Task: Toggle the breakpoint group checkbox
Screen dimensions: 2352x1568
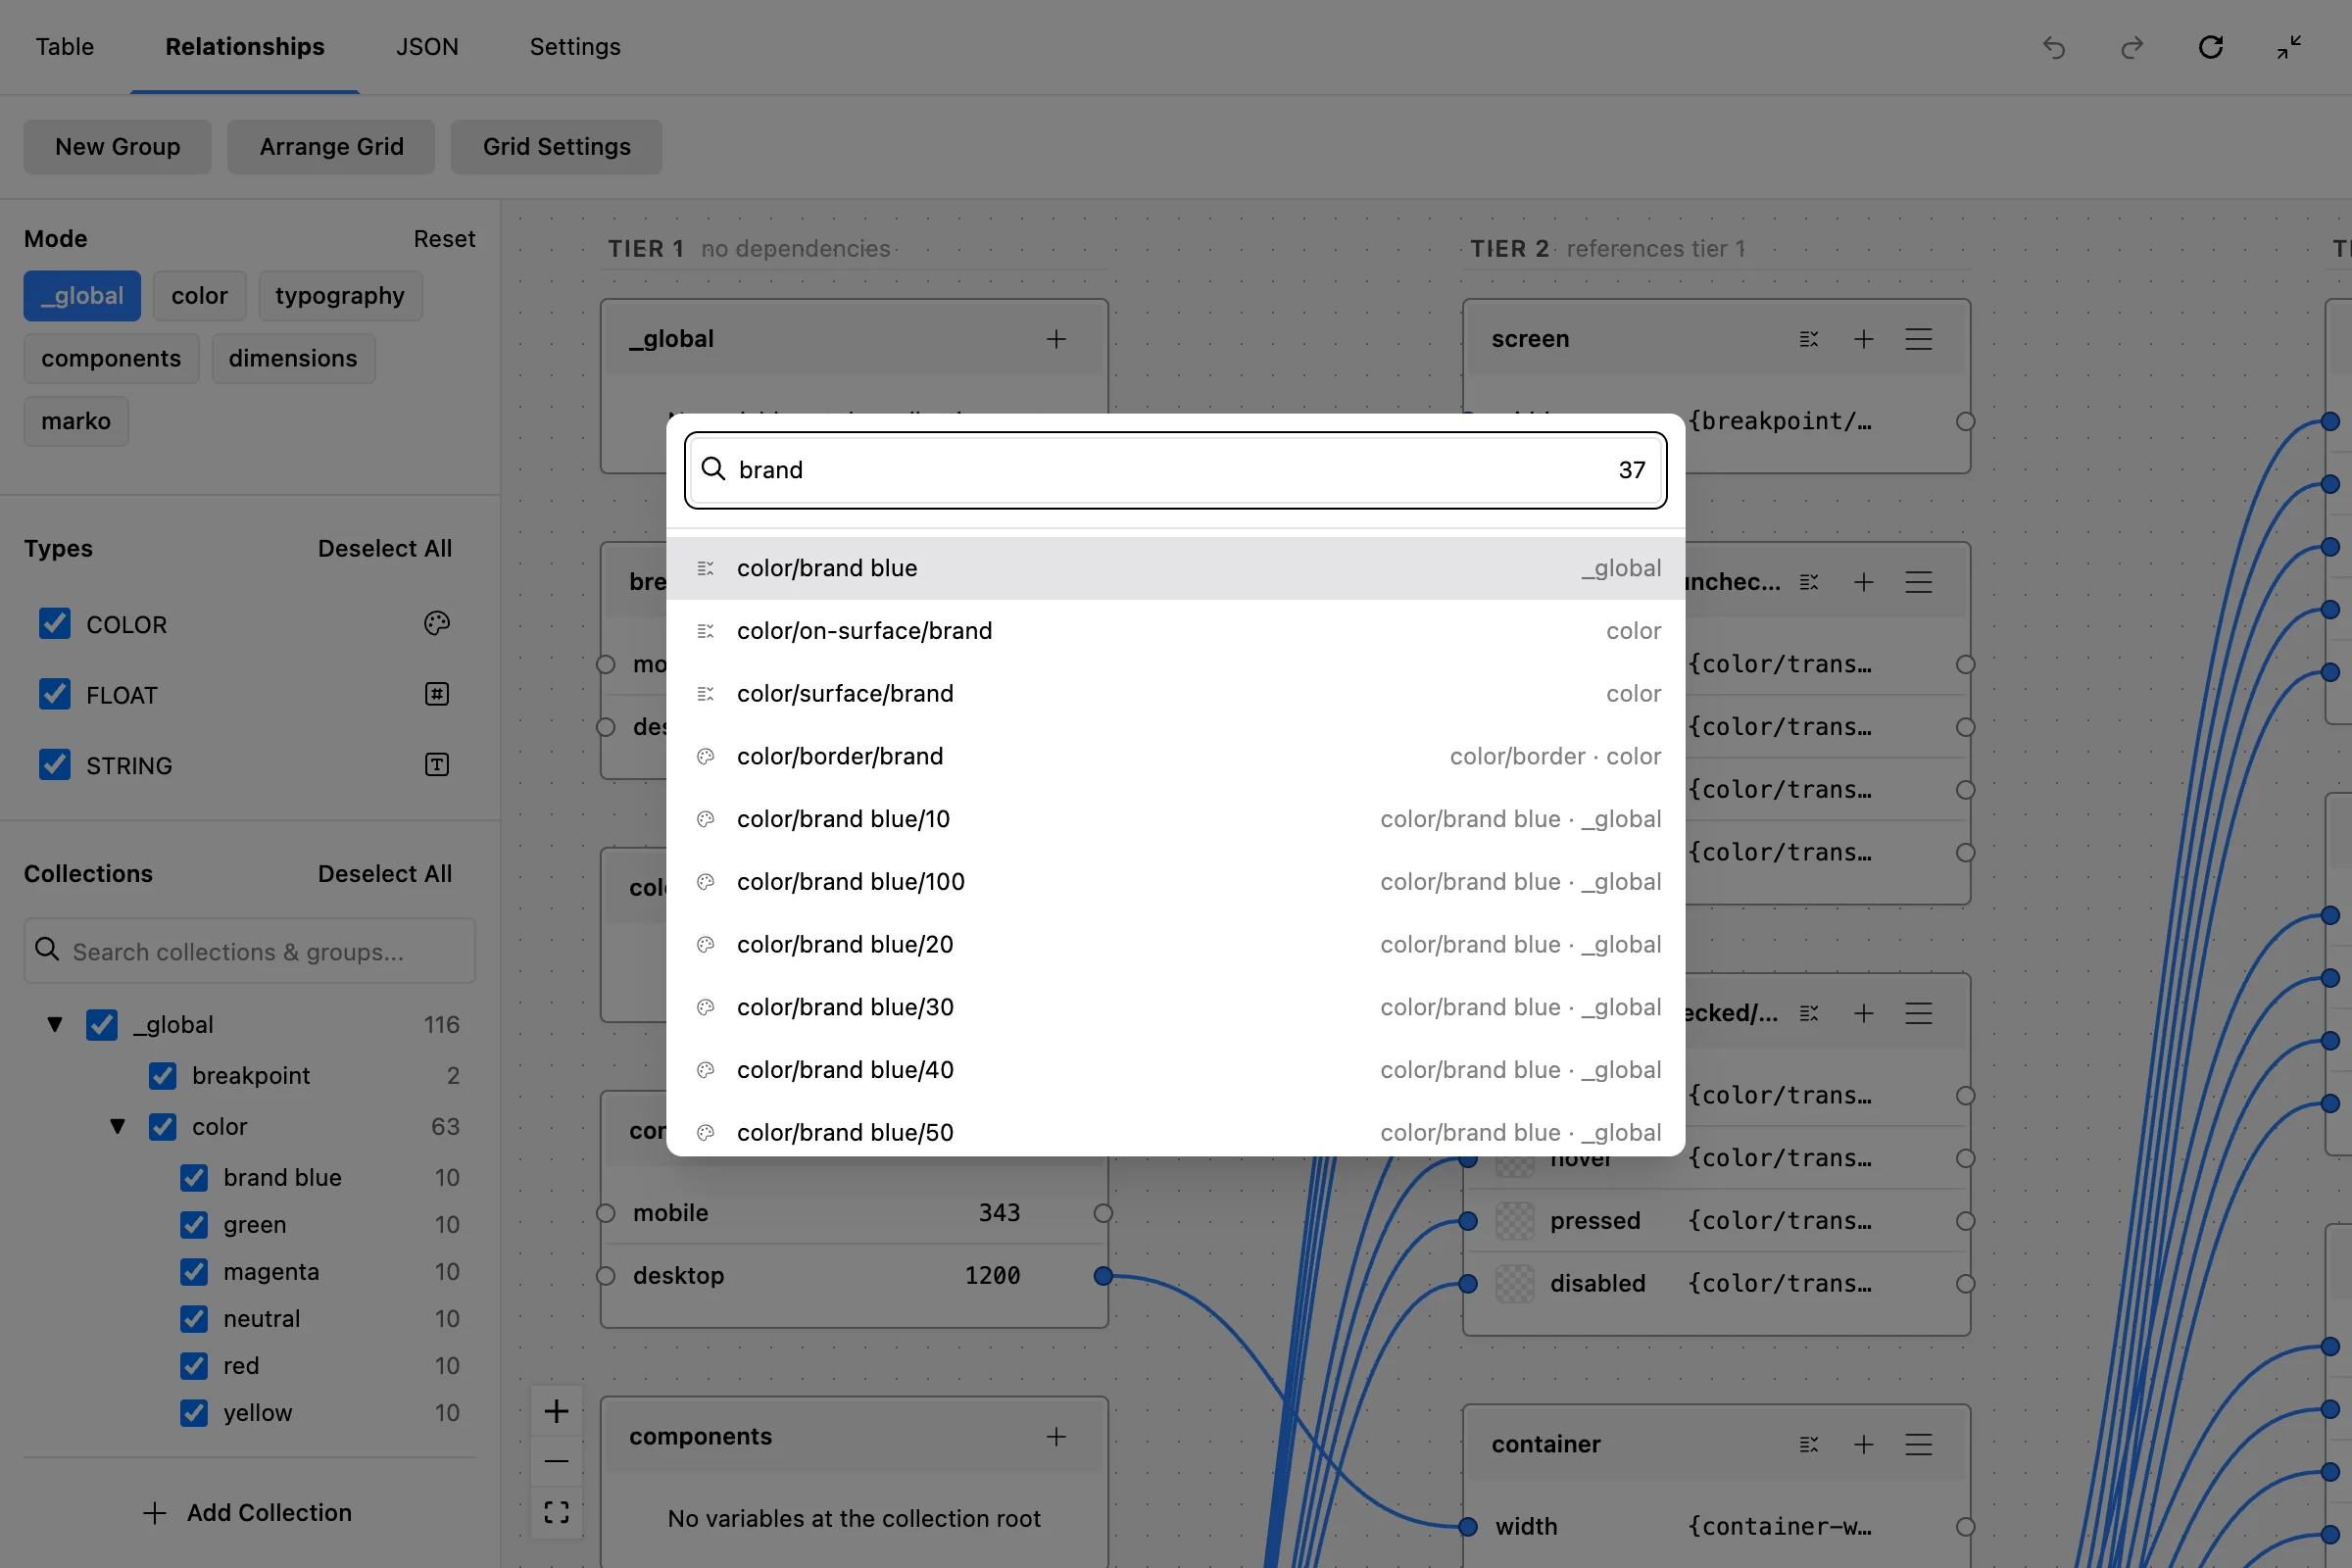Action: [x=163, y=1076]
